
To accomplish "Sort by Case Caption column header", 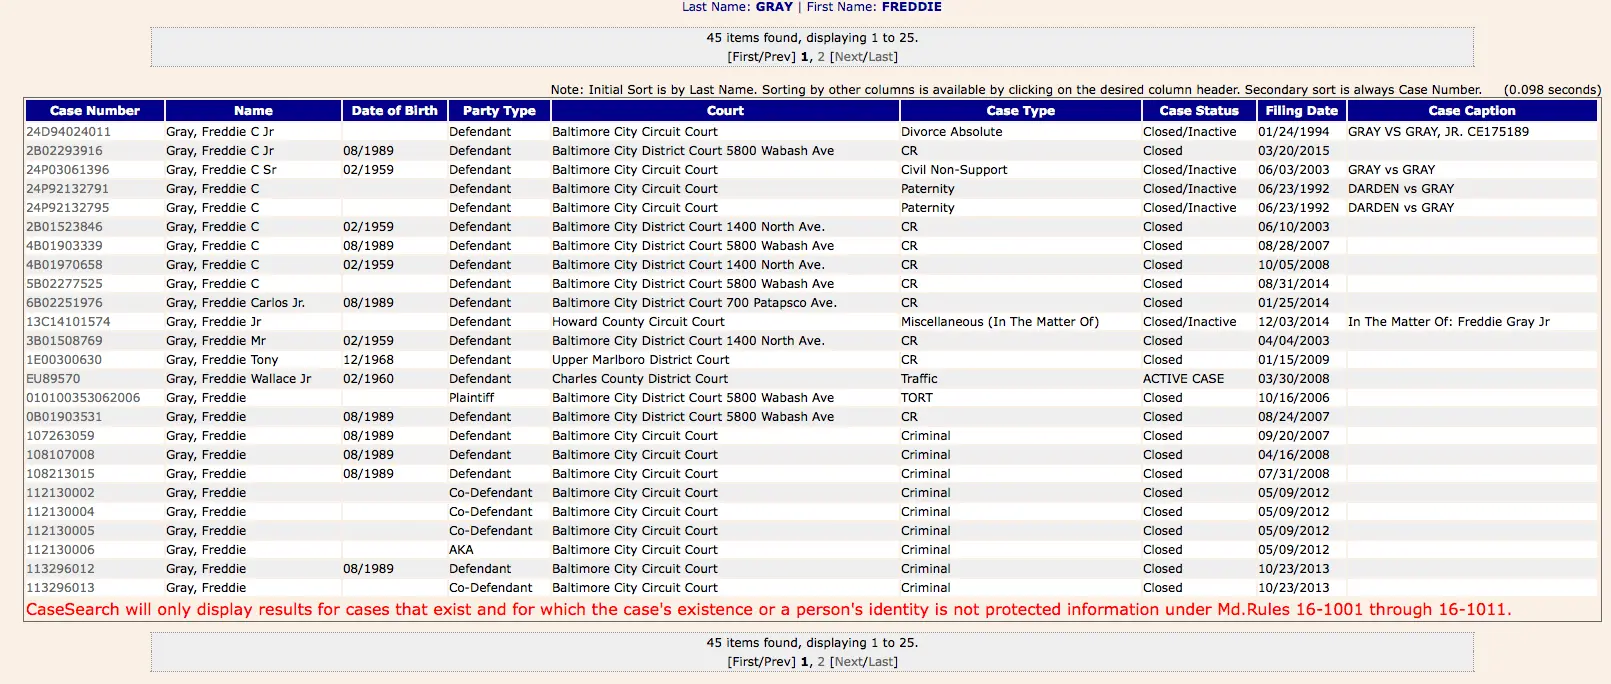I will [x=1471, y=111].
